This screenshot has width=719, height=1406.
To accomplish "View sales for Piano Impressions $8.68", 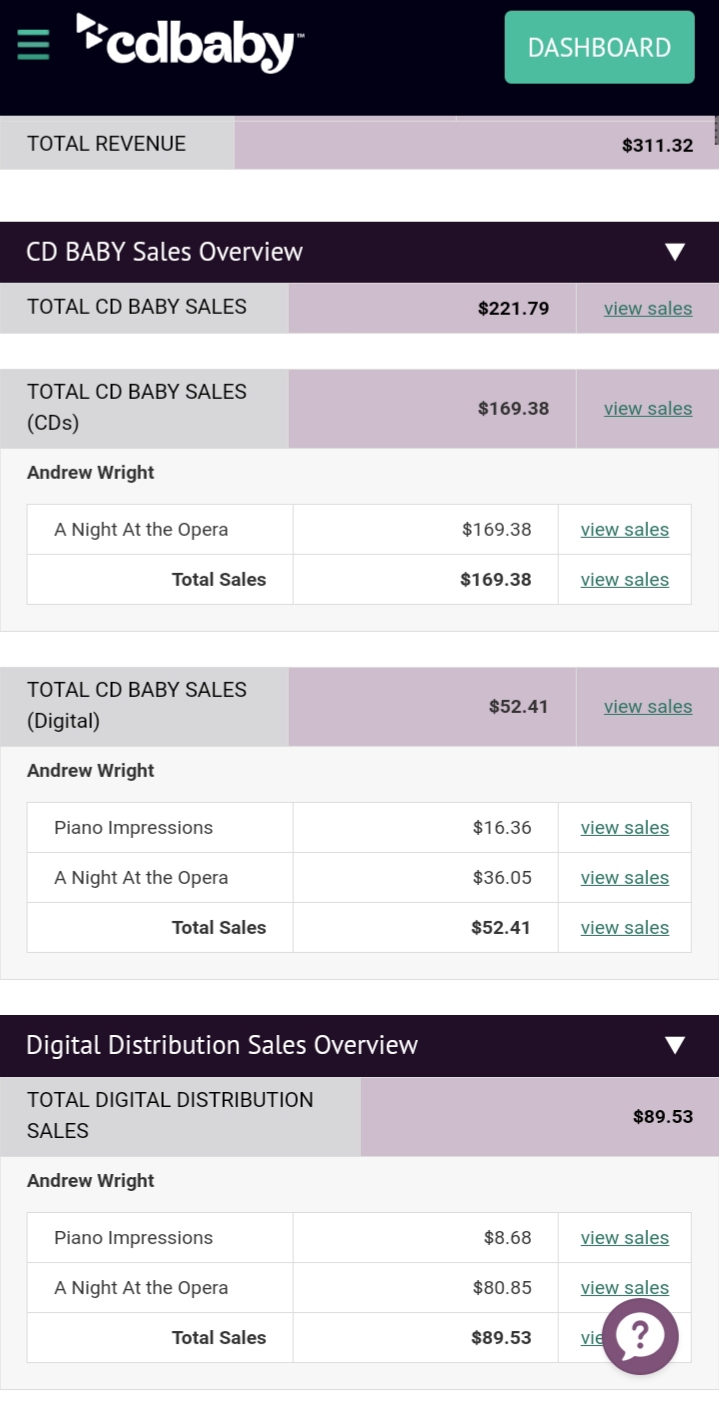I will (625, 1238).
